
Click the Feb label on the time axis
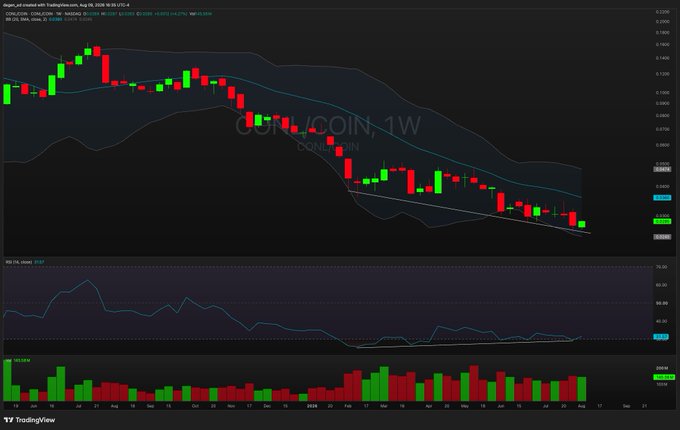(348, 406)
